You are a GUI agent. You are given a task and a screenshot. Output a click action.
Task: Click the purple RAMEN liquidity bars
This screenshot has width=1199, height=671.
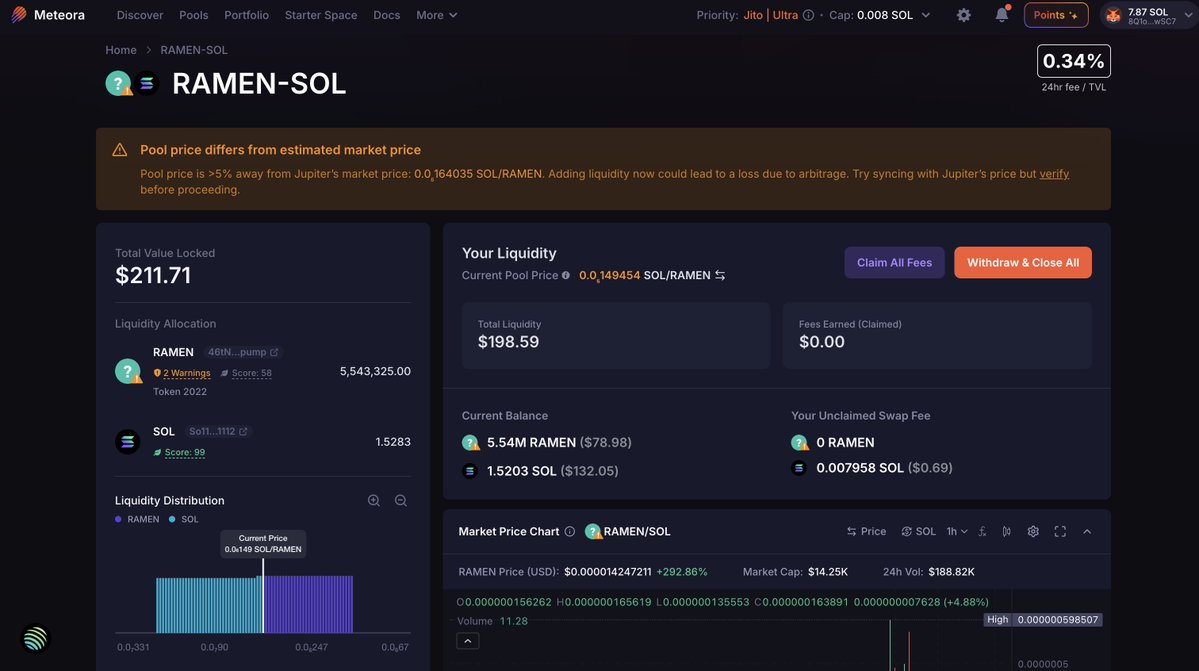pos(309,605)
